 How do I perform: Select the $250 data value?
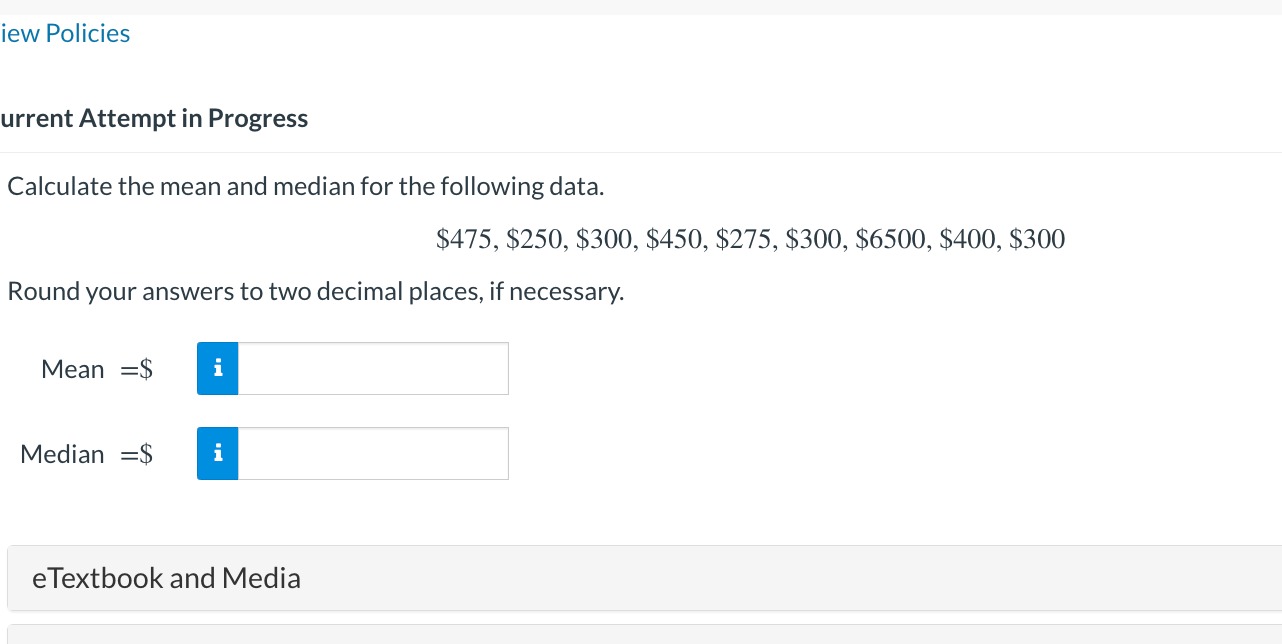tap(535, 240)
